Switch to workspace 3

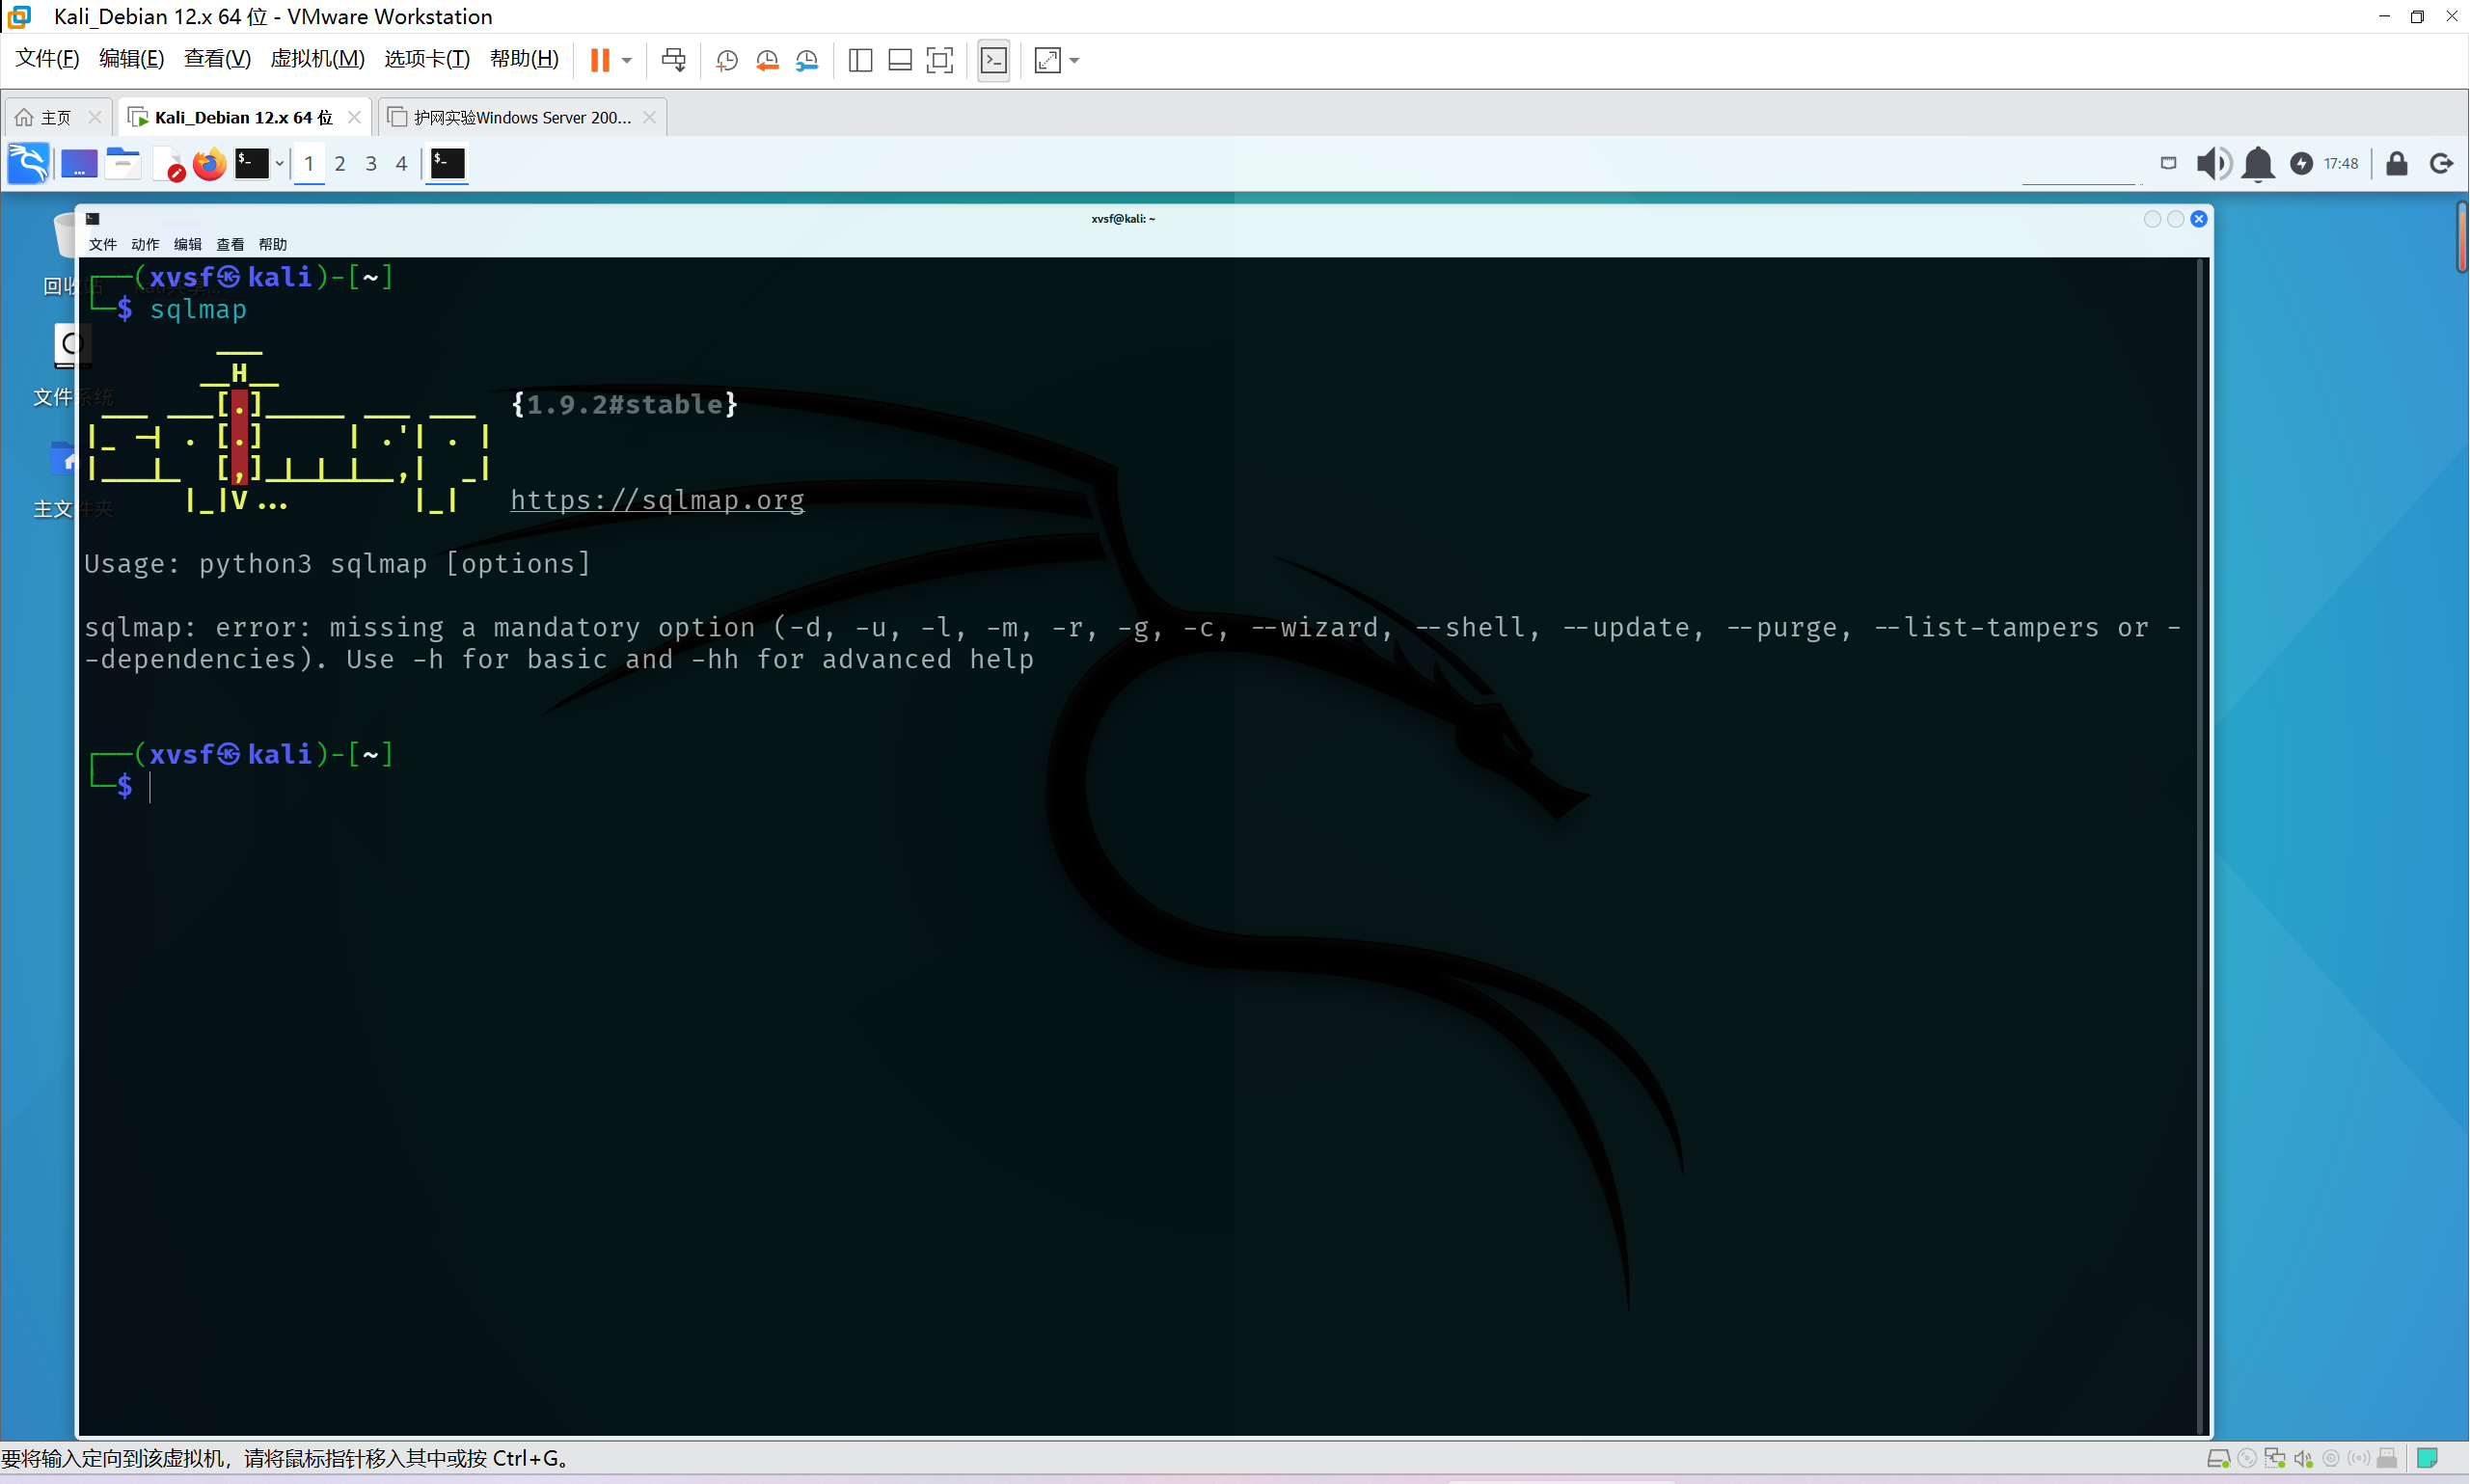point(371,163)
